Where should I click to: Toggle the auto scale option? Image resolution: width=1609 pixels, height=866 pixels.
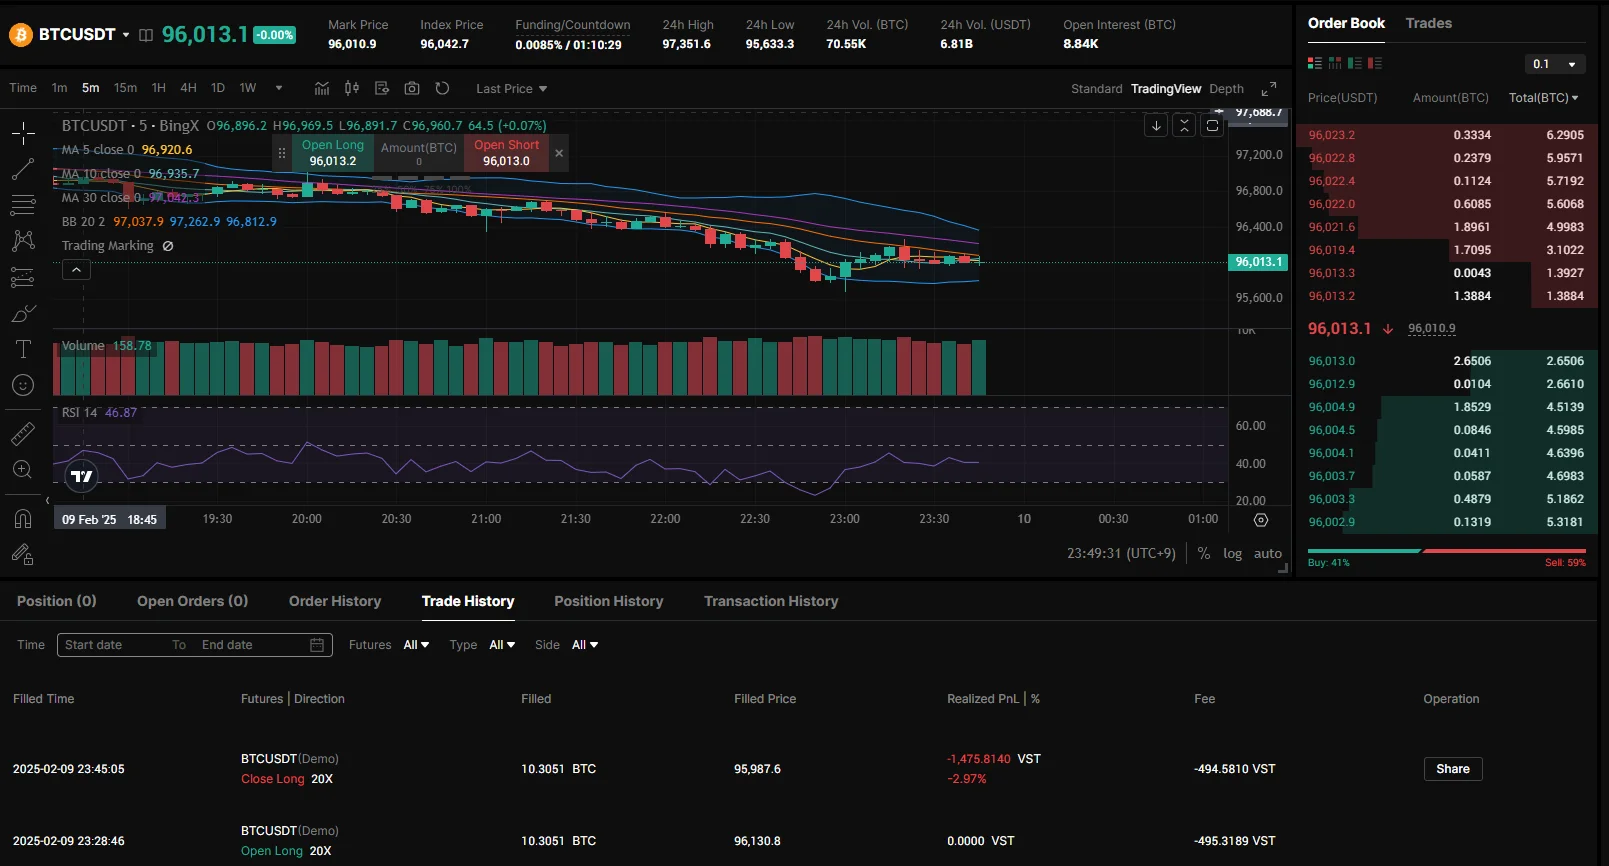pos(1268,553)
